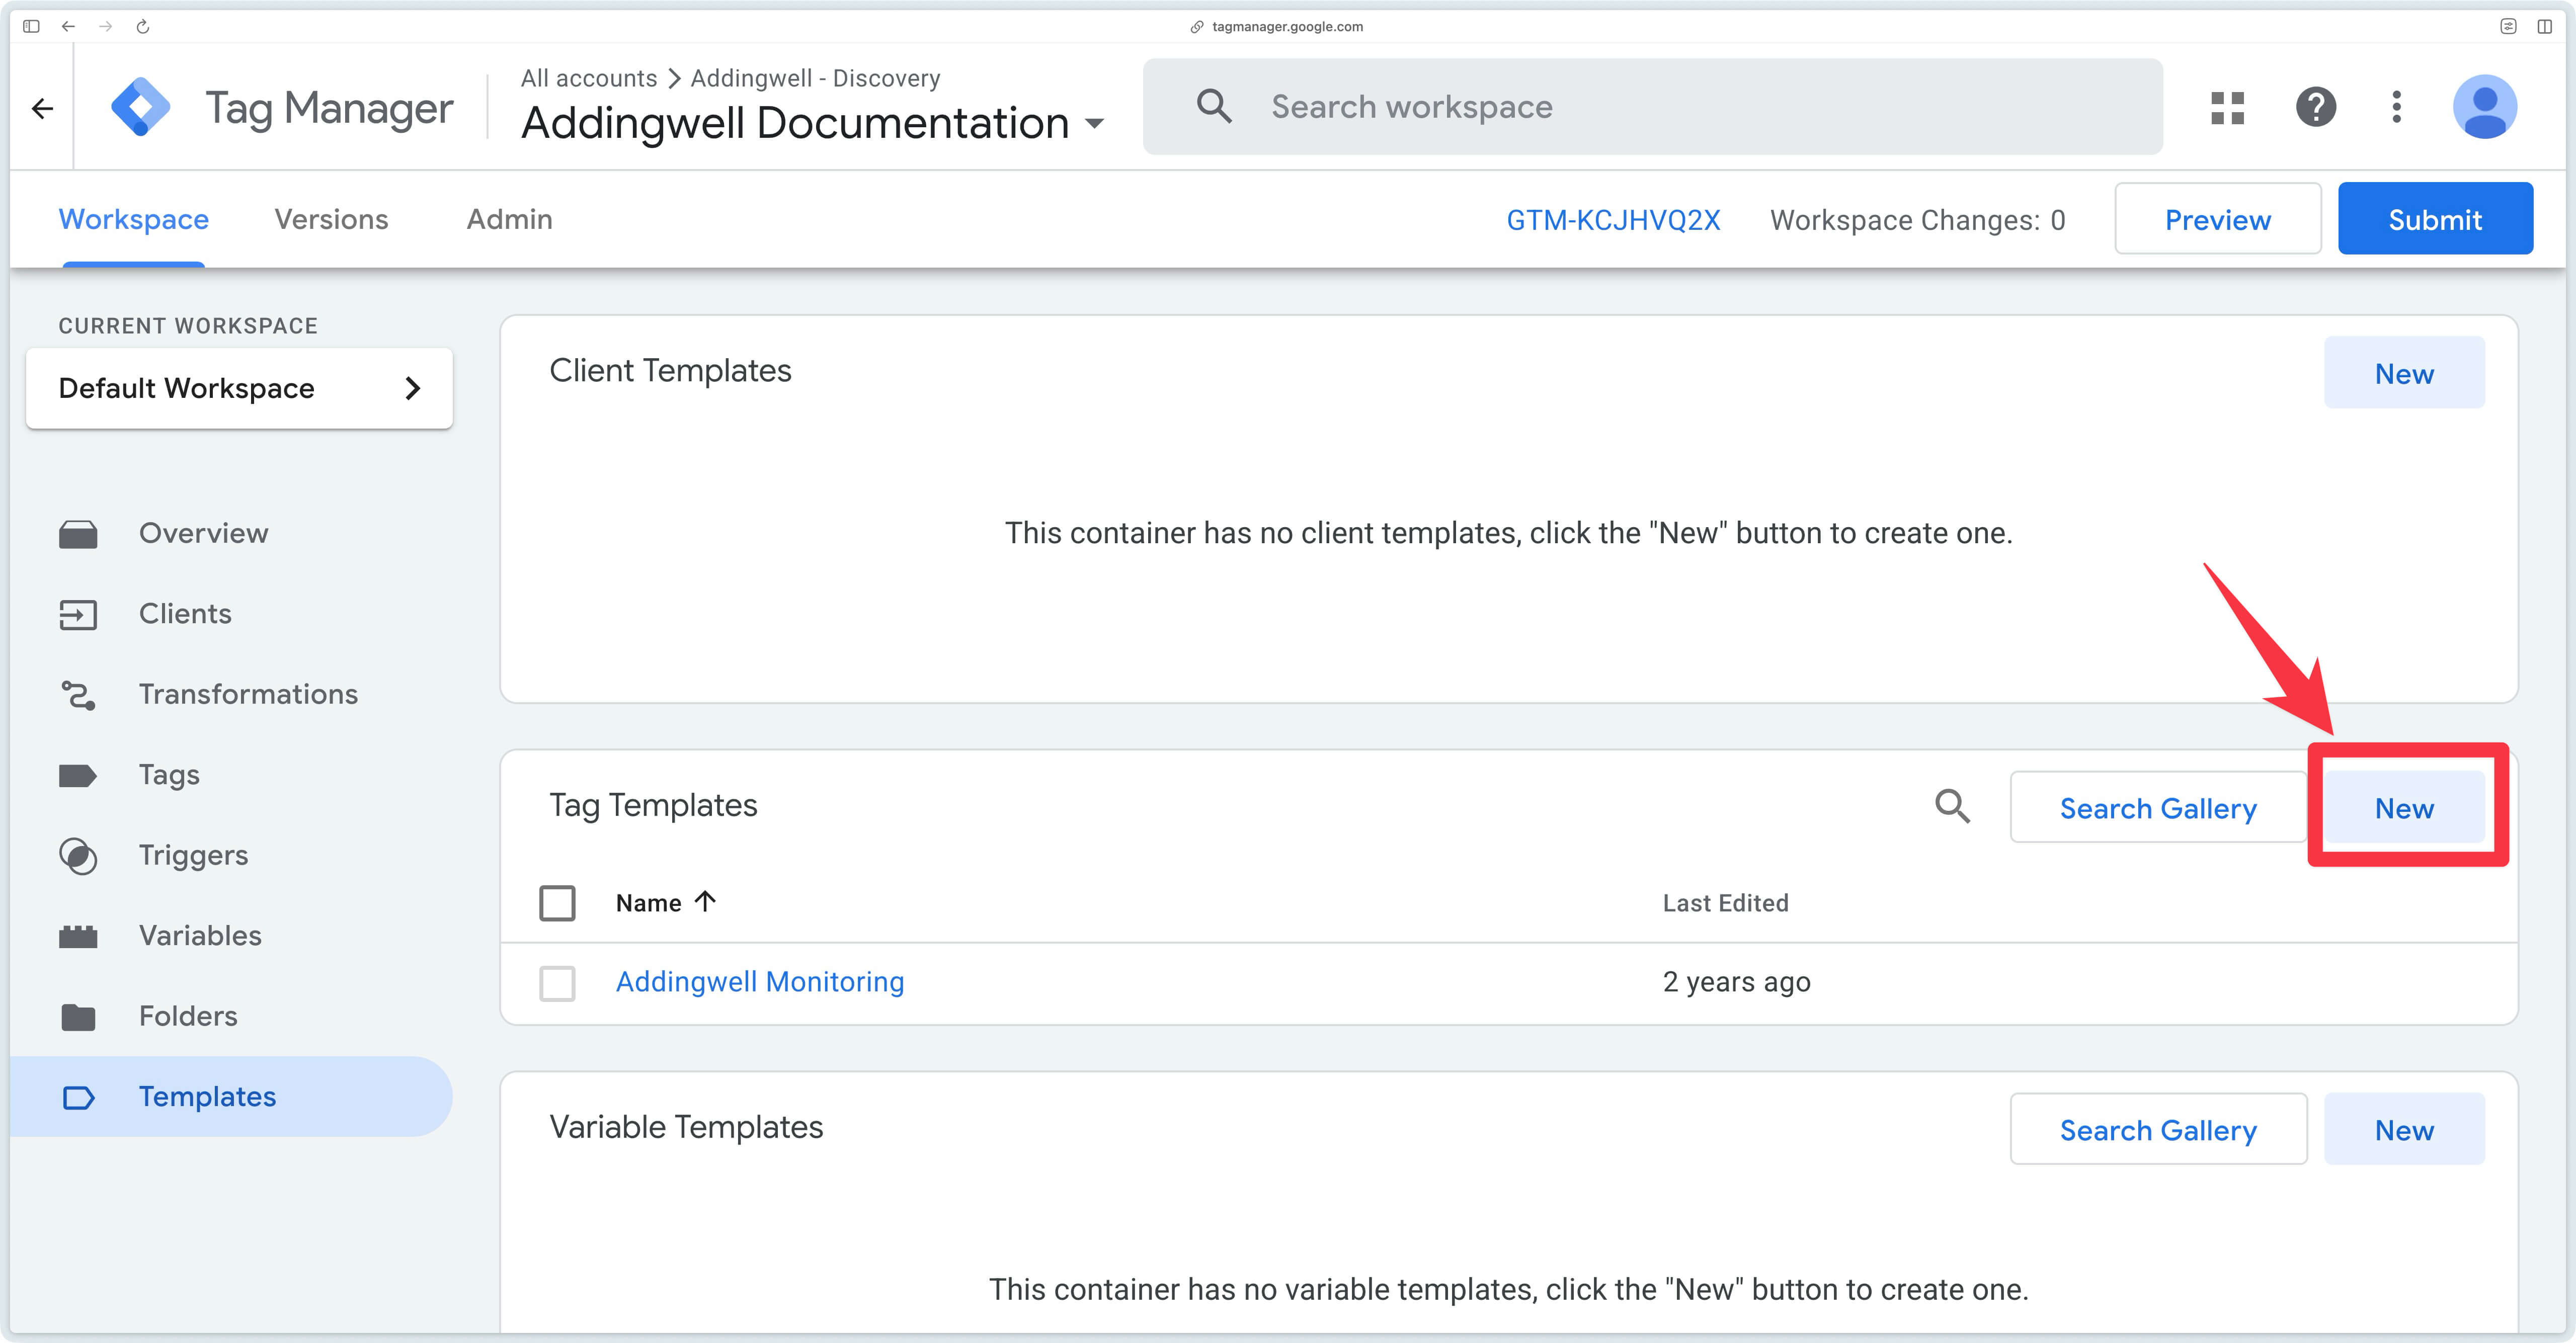Click the Folders sidebar icon
Screen dimensions: 2576x1343
coord(79,1016)
